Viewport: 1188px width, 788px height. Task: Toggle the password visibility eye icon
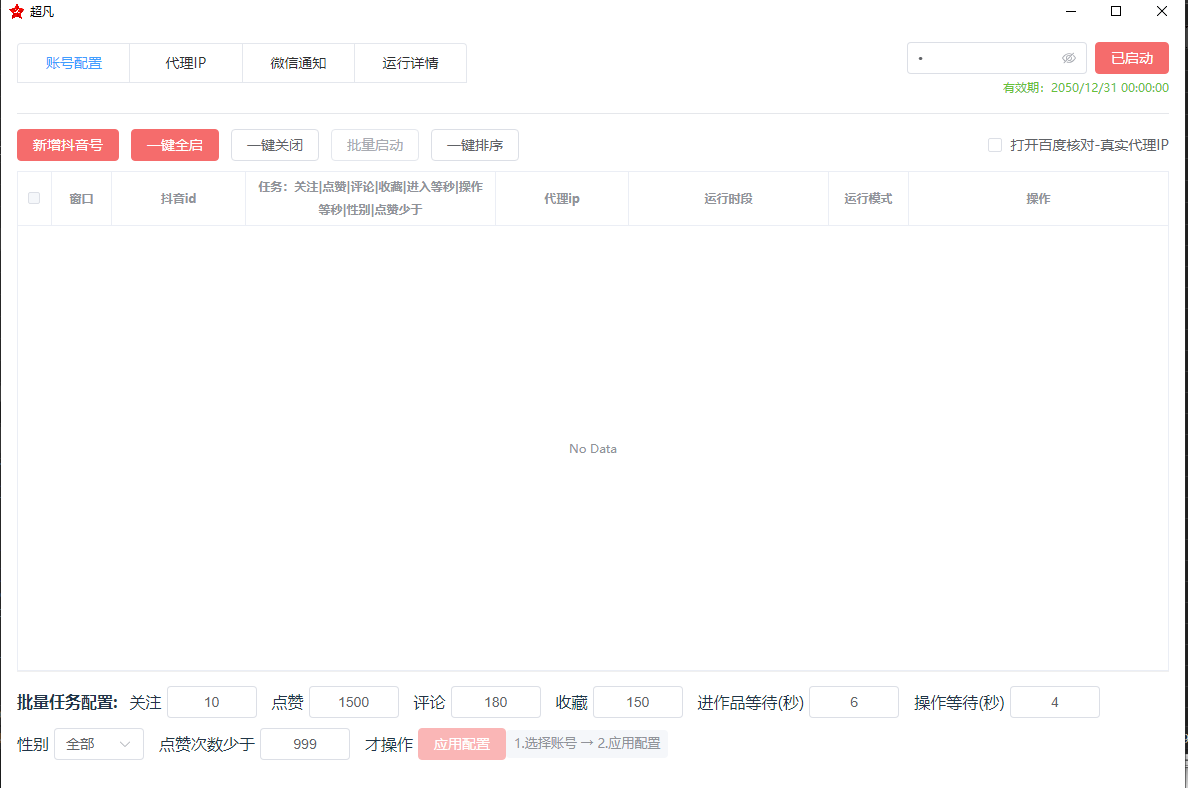[1069, 58]
